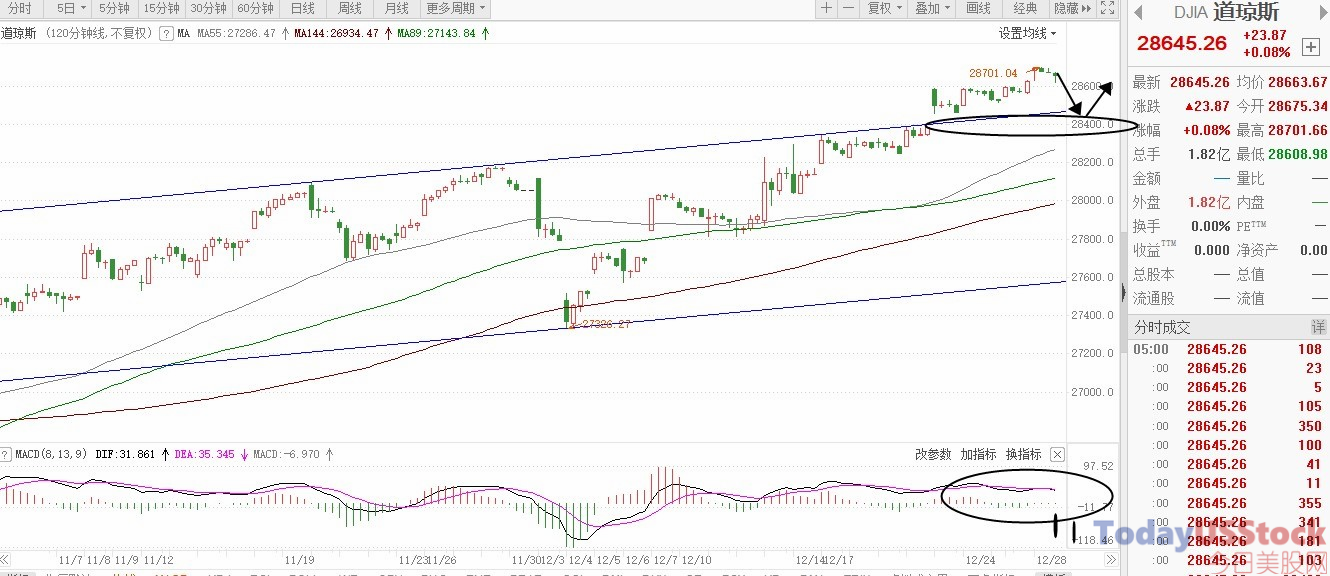The width and height of the screenshot is (1330, 576).
Task: Switch to 日线 daily chart tab
Action: pyautogui.click(x=302, y=8)
